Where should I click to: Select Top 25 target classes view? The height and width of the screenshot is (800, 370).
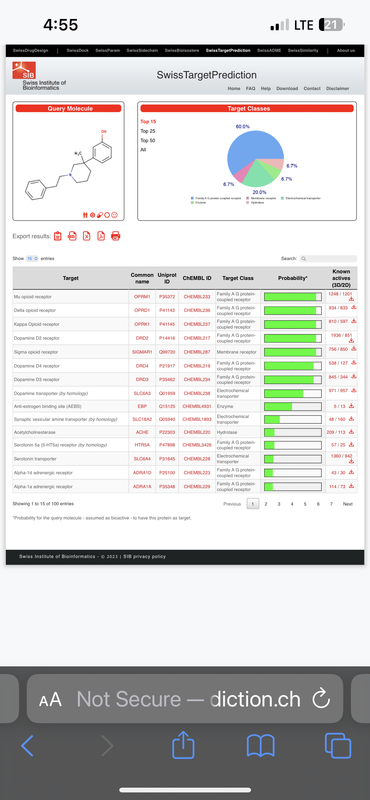click(x=148, y=131)
